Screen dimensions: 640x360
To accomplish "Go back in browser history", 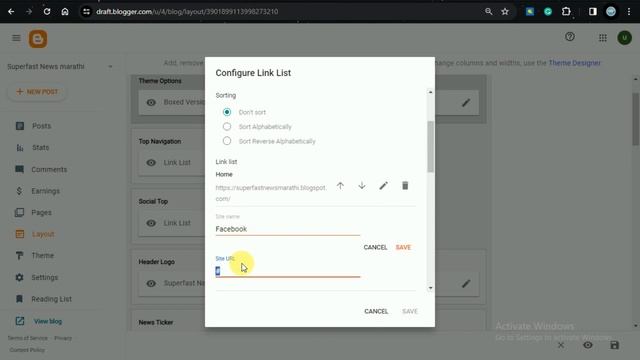I will coord(11,12).
